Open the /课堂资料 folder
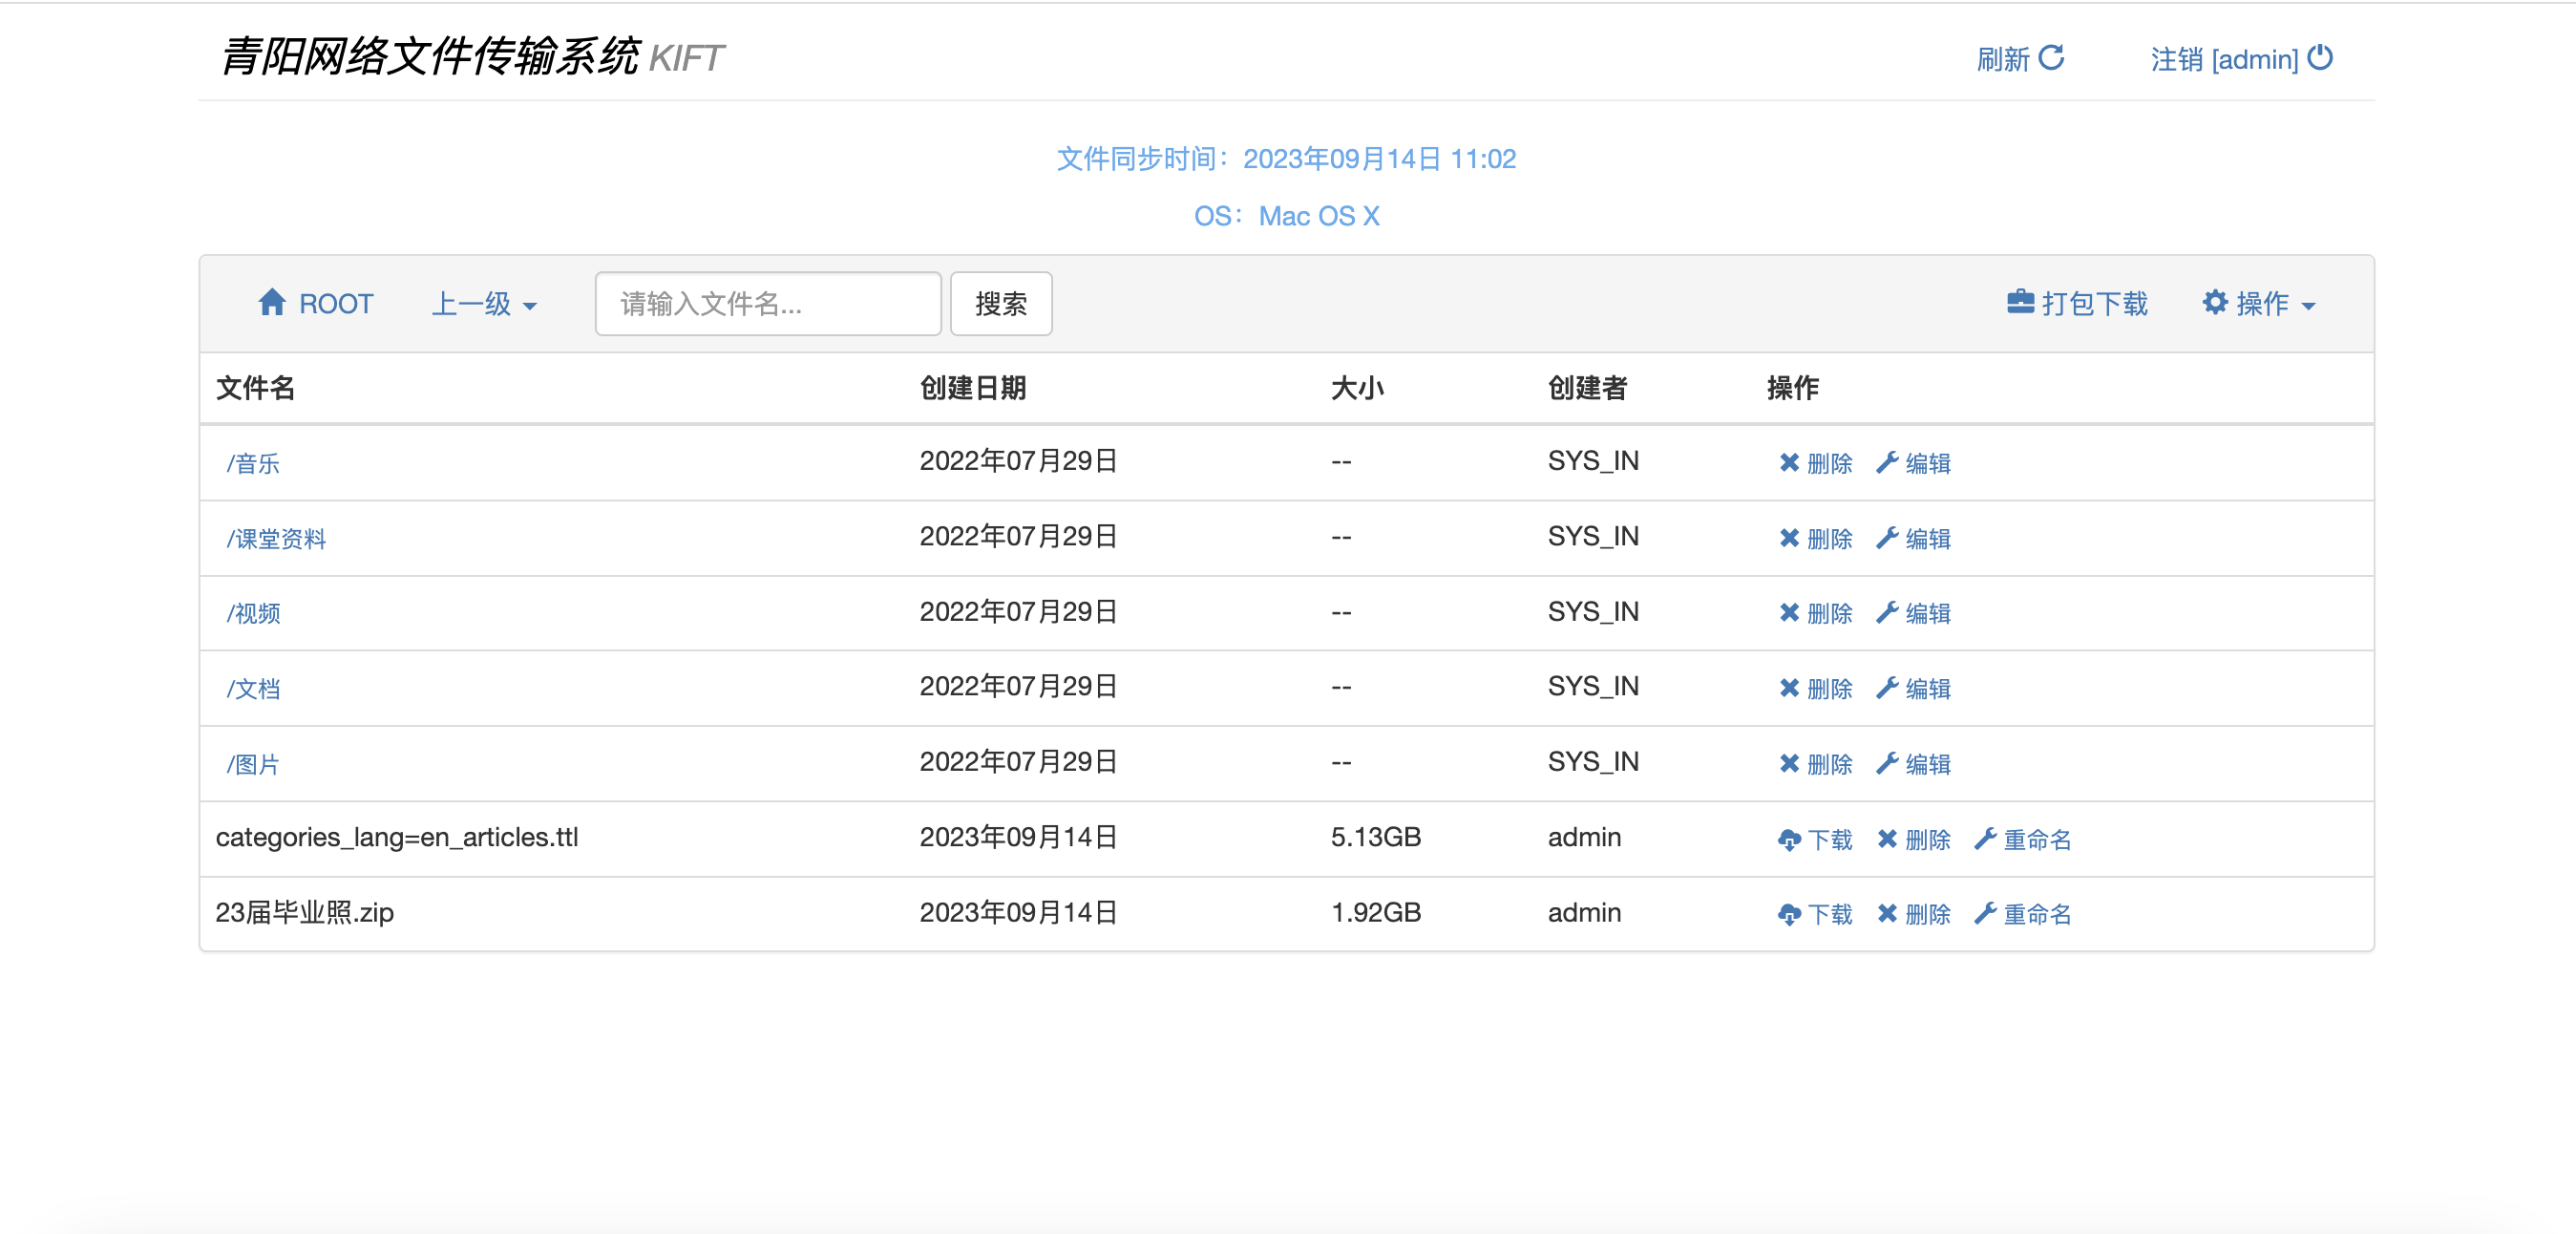2576x1234 pixels. [276, 539]
